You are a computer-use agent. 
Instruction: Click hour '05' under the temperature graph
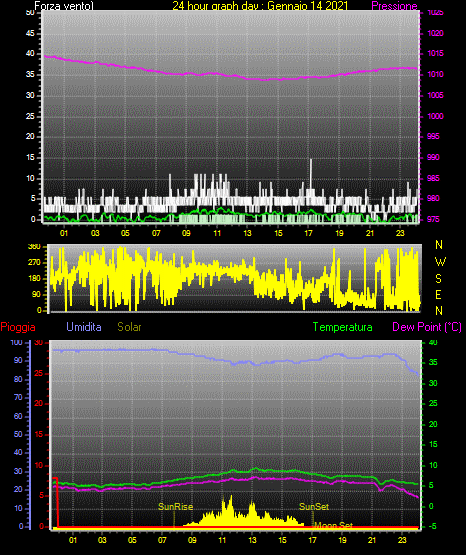point(132,540)
